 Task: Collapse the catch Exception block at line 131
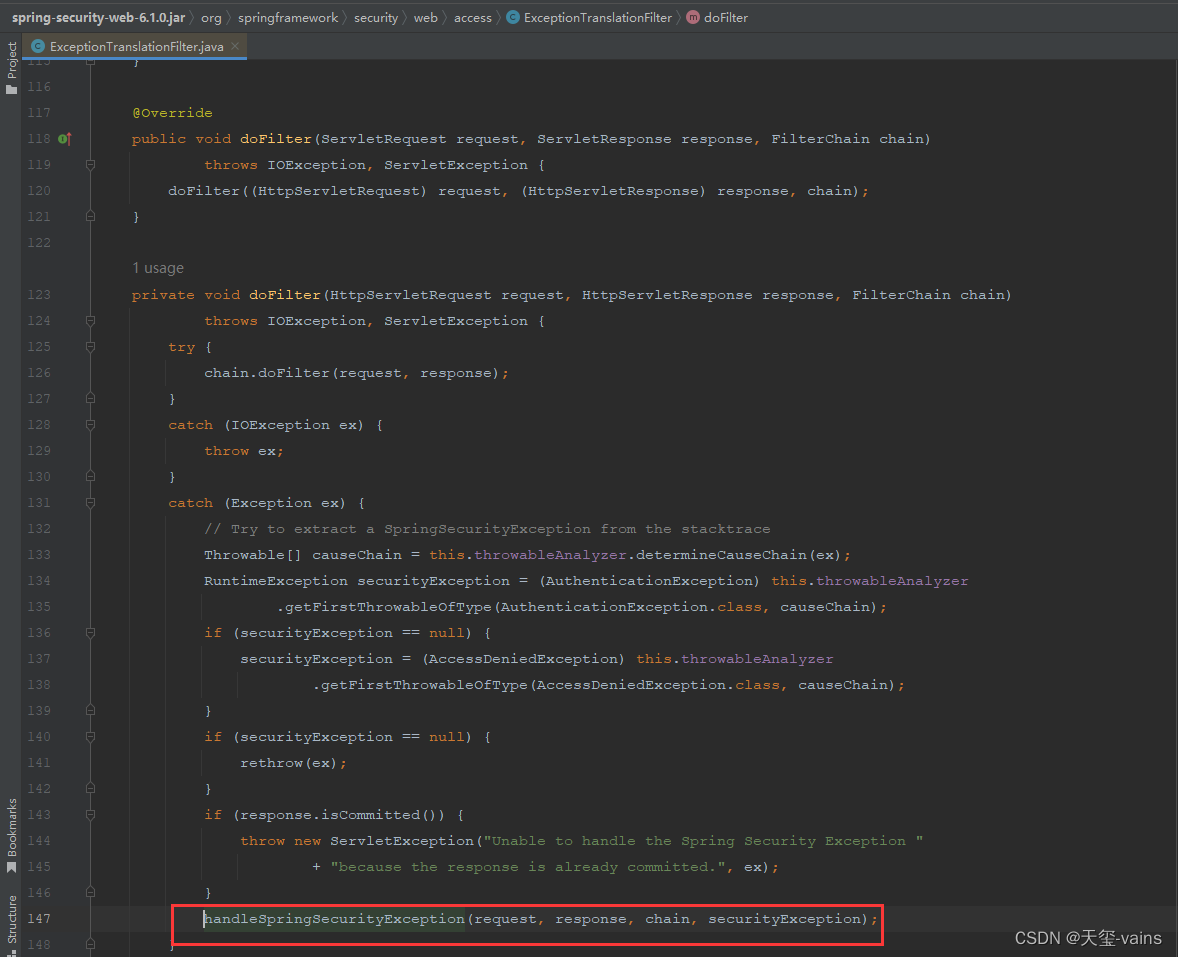tap(90, 503)
